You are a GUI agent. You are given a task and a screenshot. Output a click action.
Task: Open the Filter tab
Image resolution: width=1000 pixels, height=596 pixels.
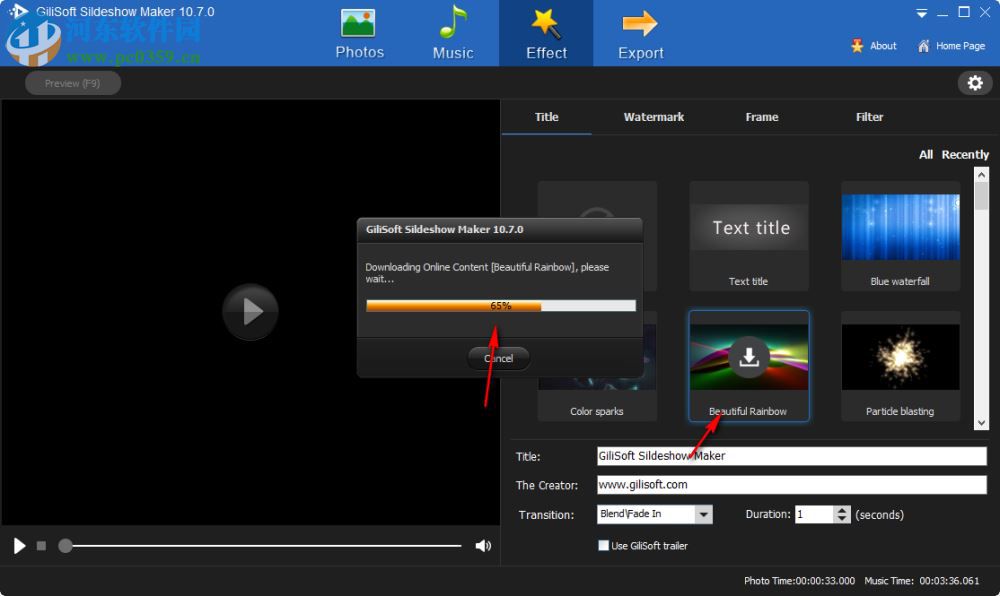point(868,117)
